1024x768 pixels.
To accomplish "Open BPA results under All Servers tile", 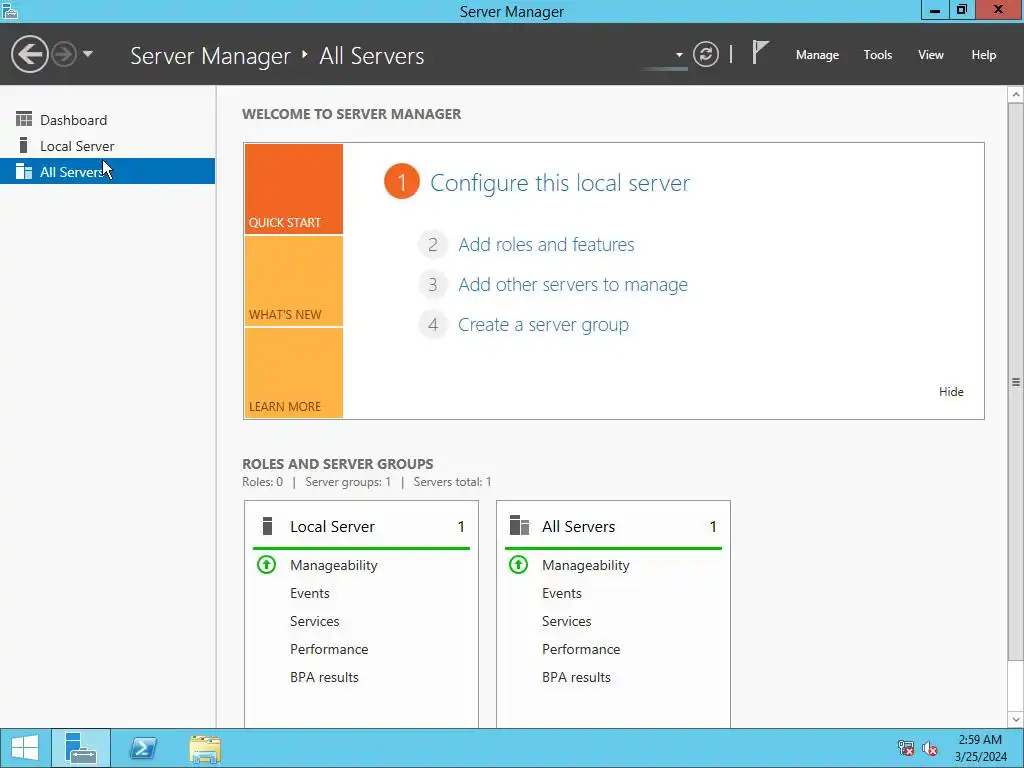I will [577, 677].
